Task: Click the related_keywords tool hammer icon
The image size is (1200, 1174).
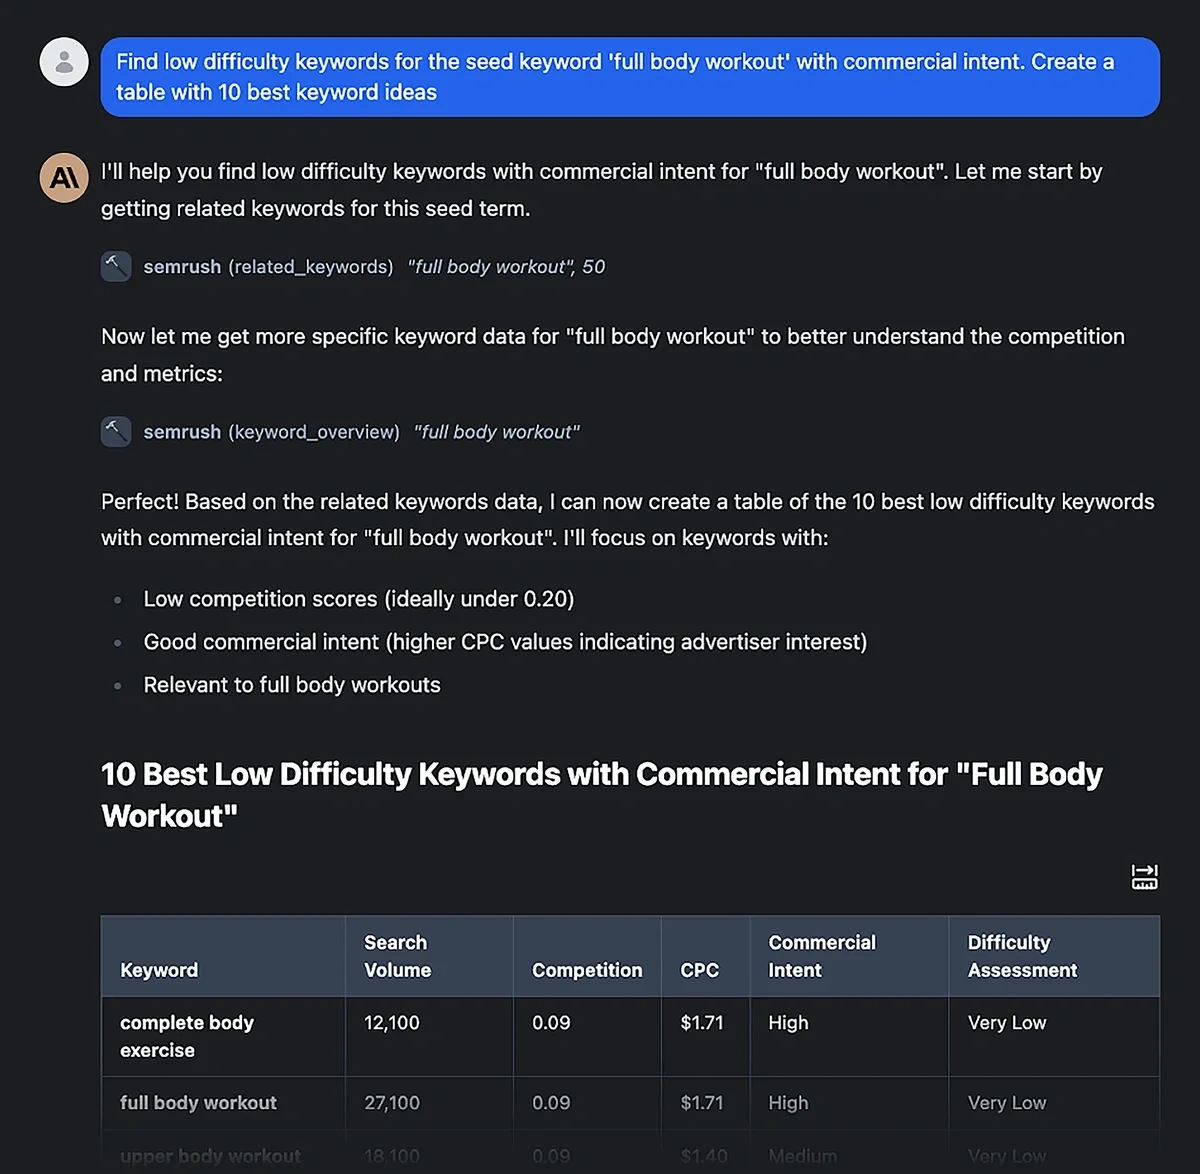Action: pos(116,266)
